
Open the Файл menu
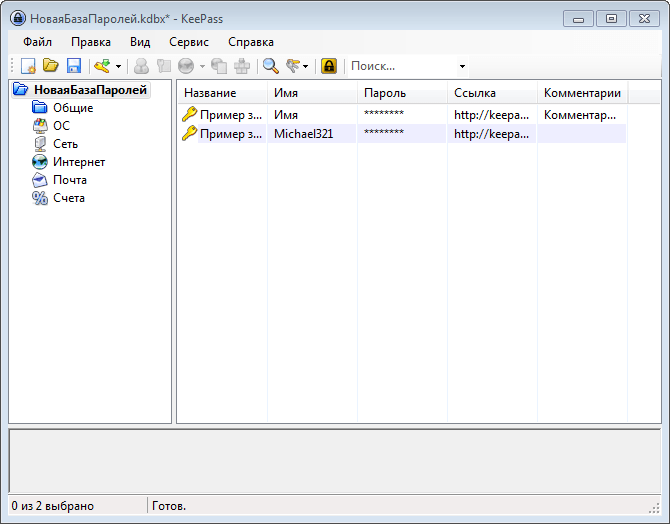tap(37, 42)
